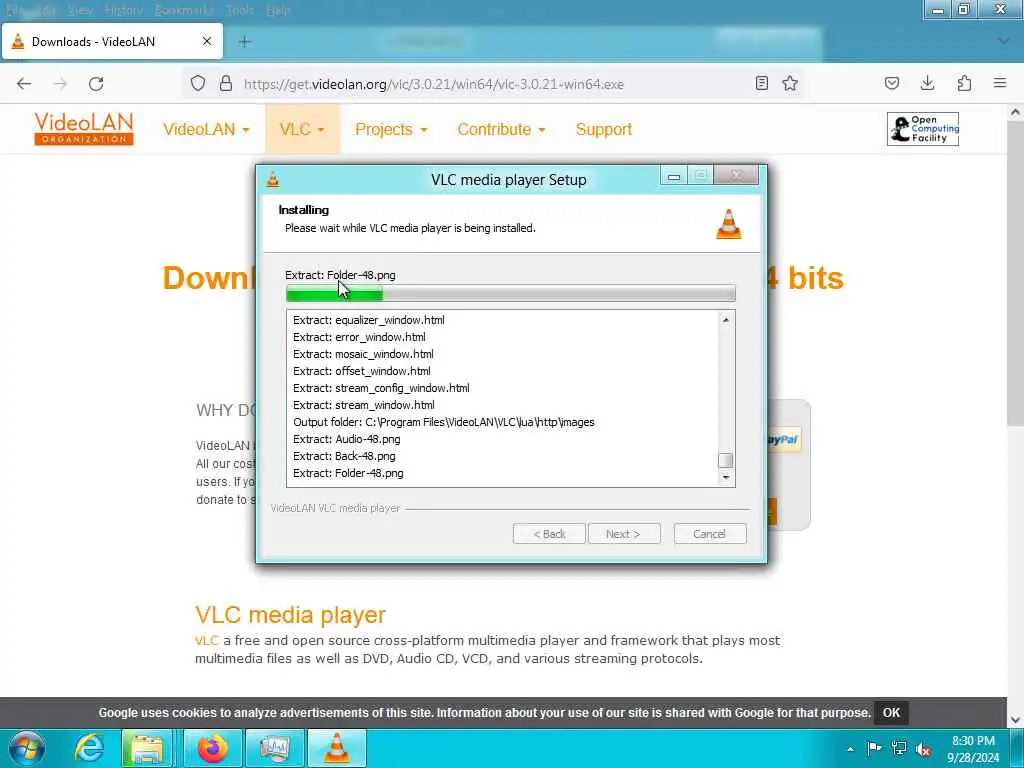1024x768 pixels.
Task: Expand the Contribute navigation dropdown
Action: pyautogui.click(x=502, y=129)
